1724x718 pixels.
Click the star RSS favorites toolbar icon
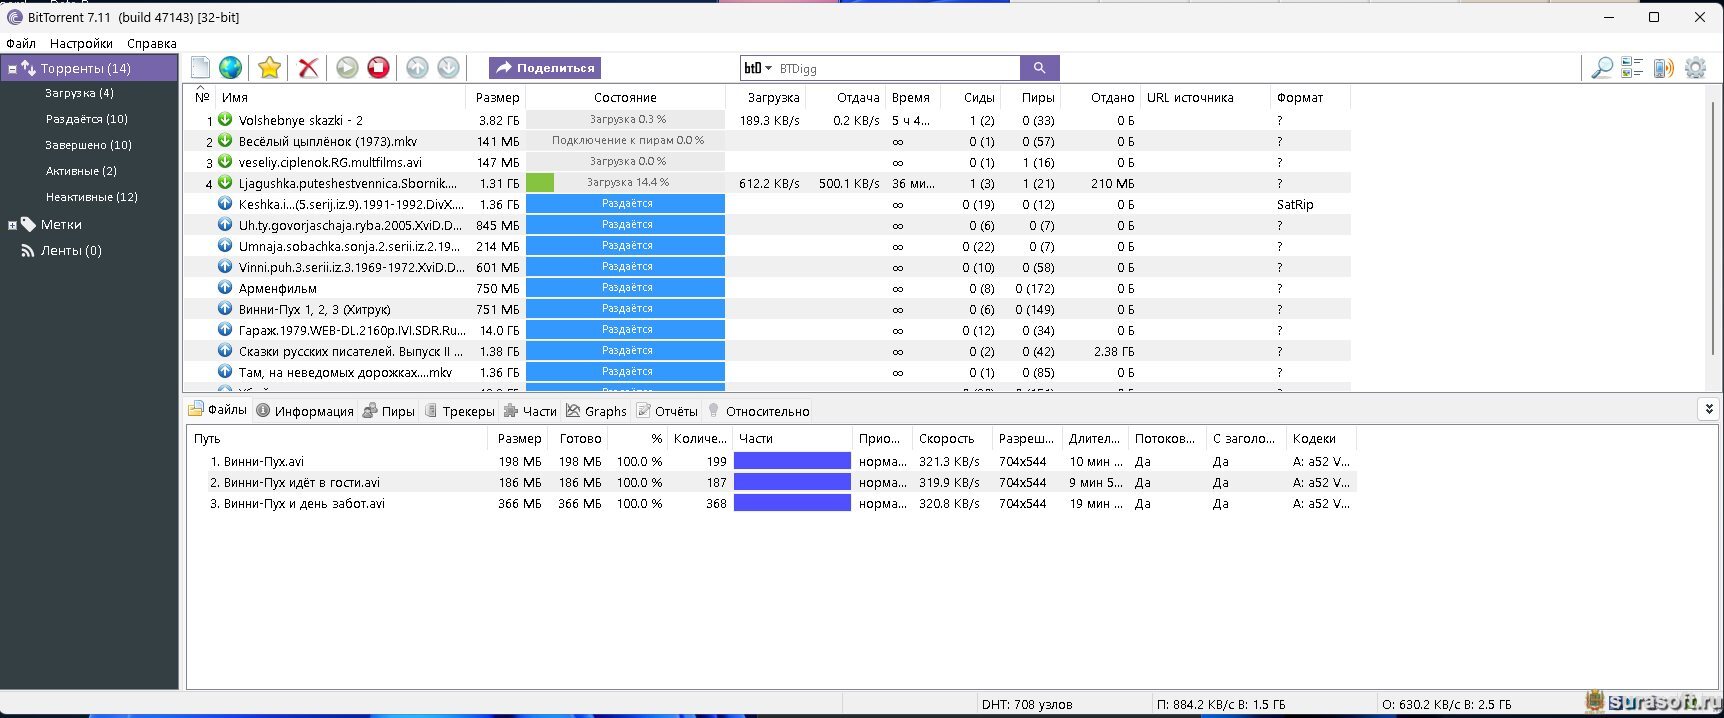269,68
